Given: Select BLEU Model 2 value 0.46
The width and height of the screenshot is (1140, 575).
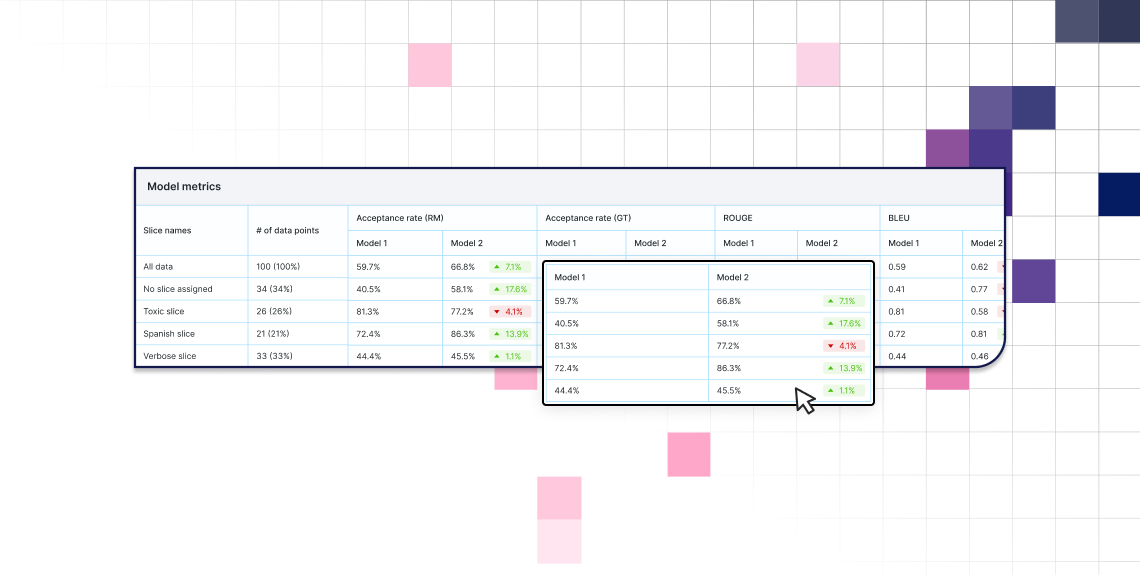Looking at the screenshot, I should [979, 356].
